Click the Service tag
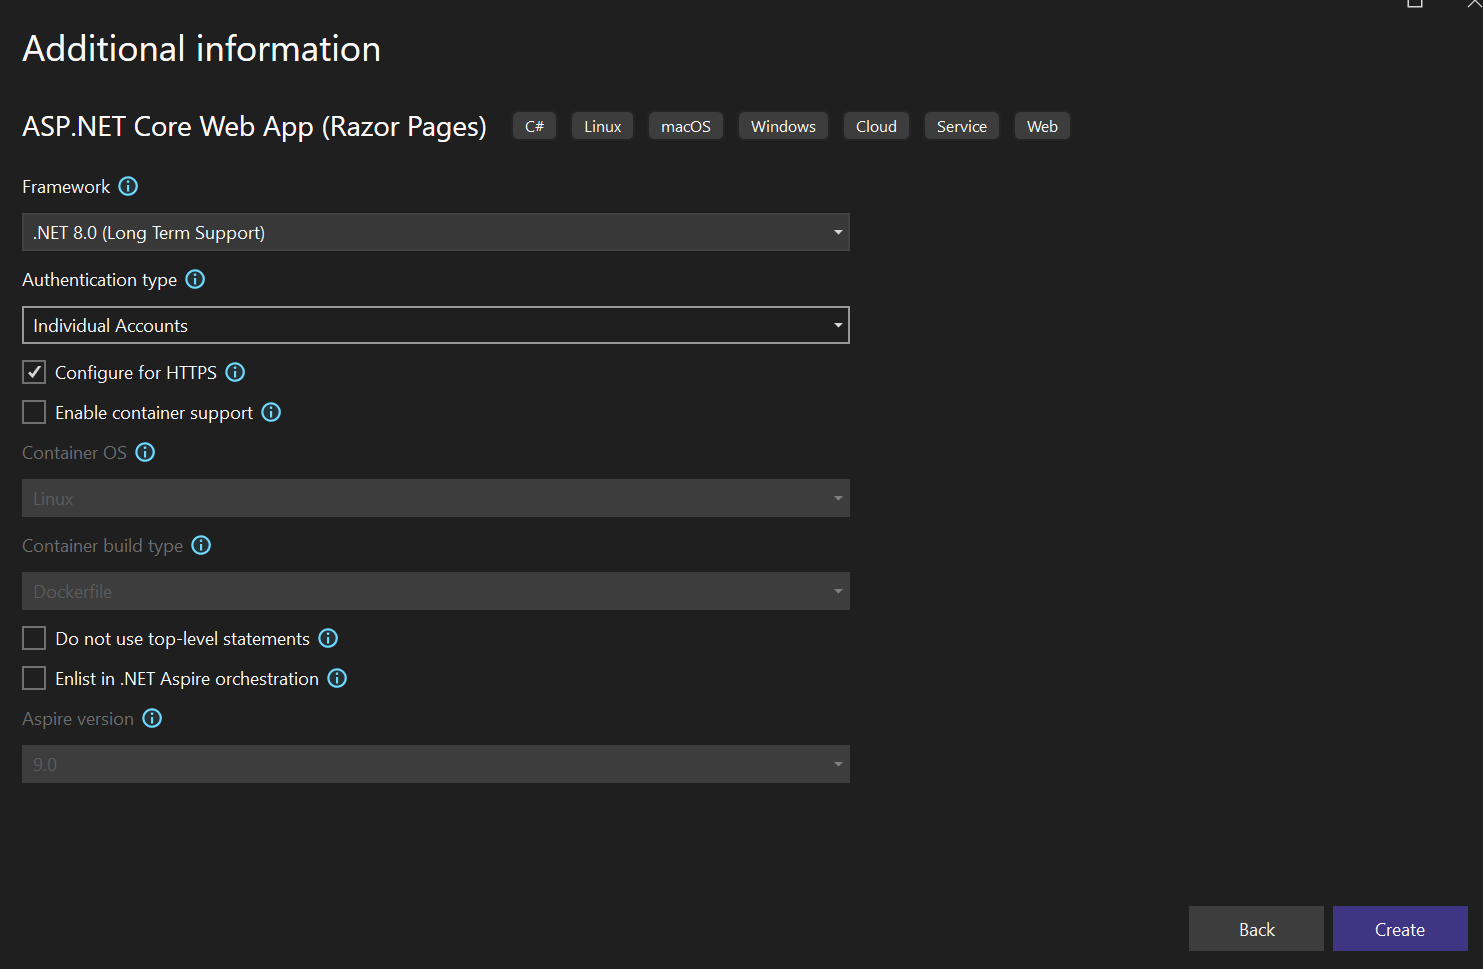The height and width of the screenshot is (969, 1483). click(x=961, y=126)
